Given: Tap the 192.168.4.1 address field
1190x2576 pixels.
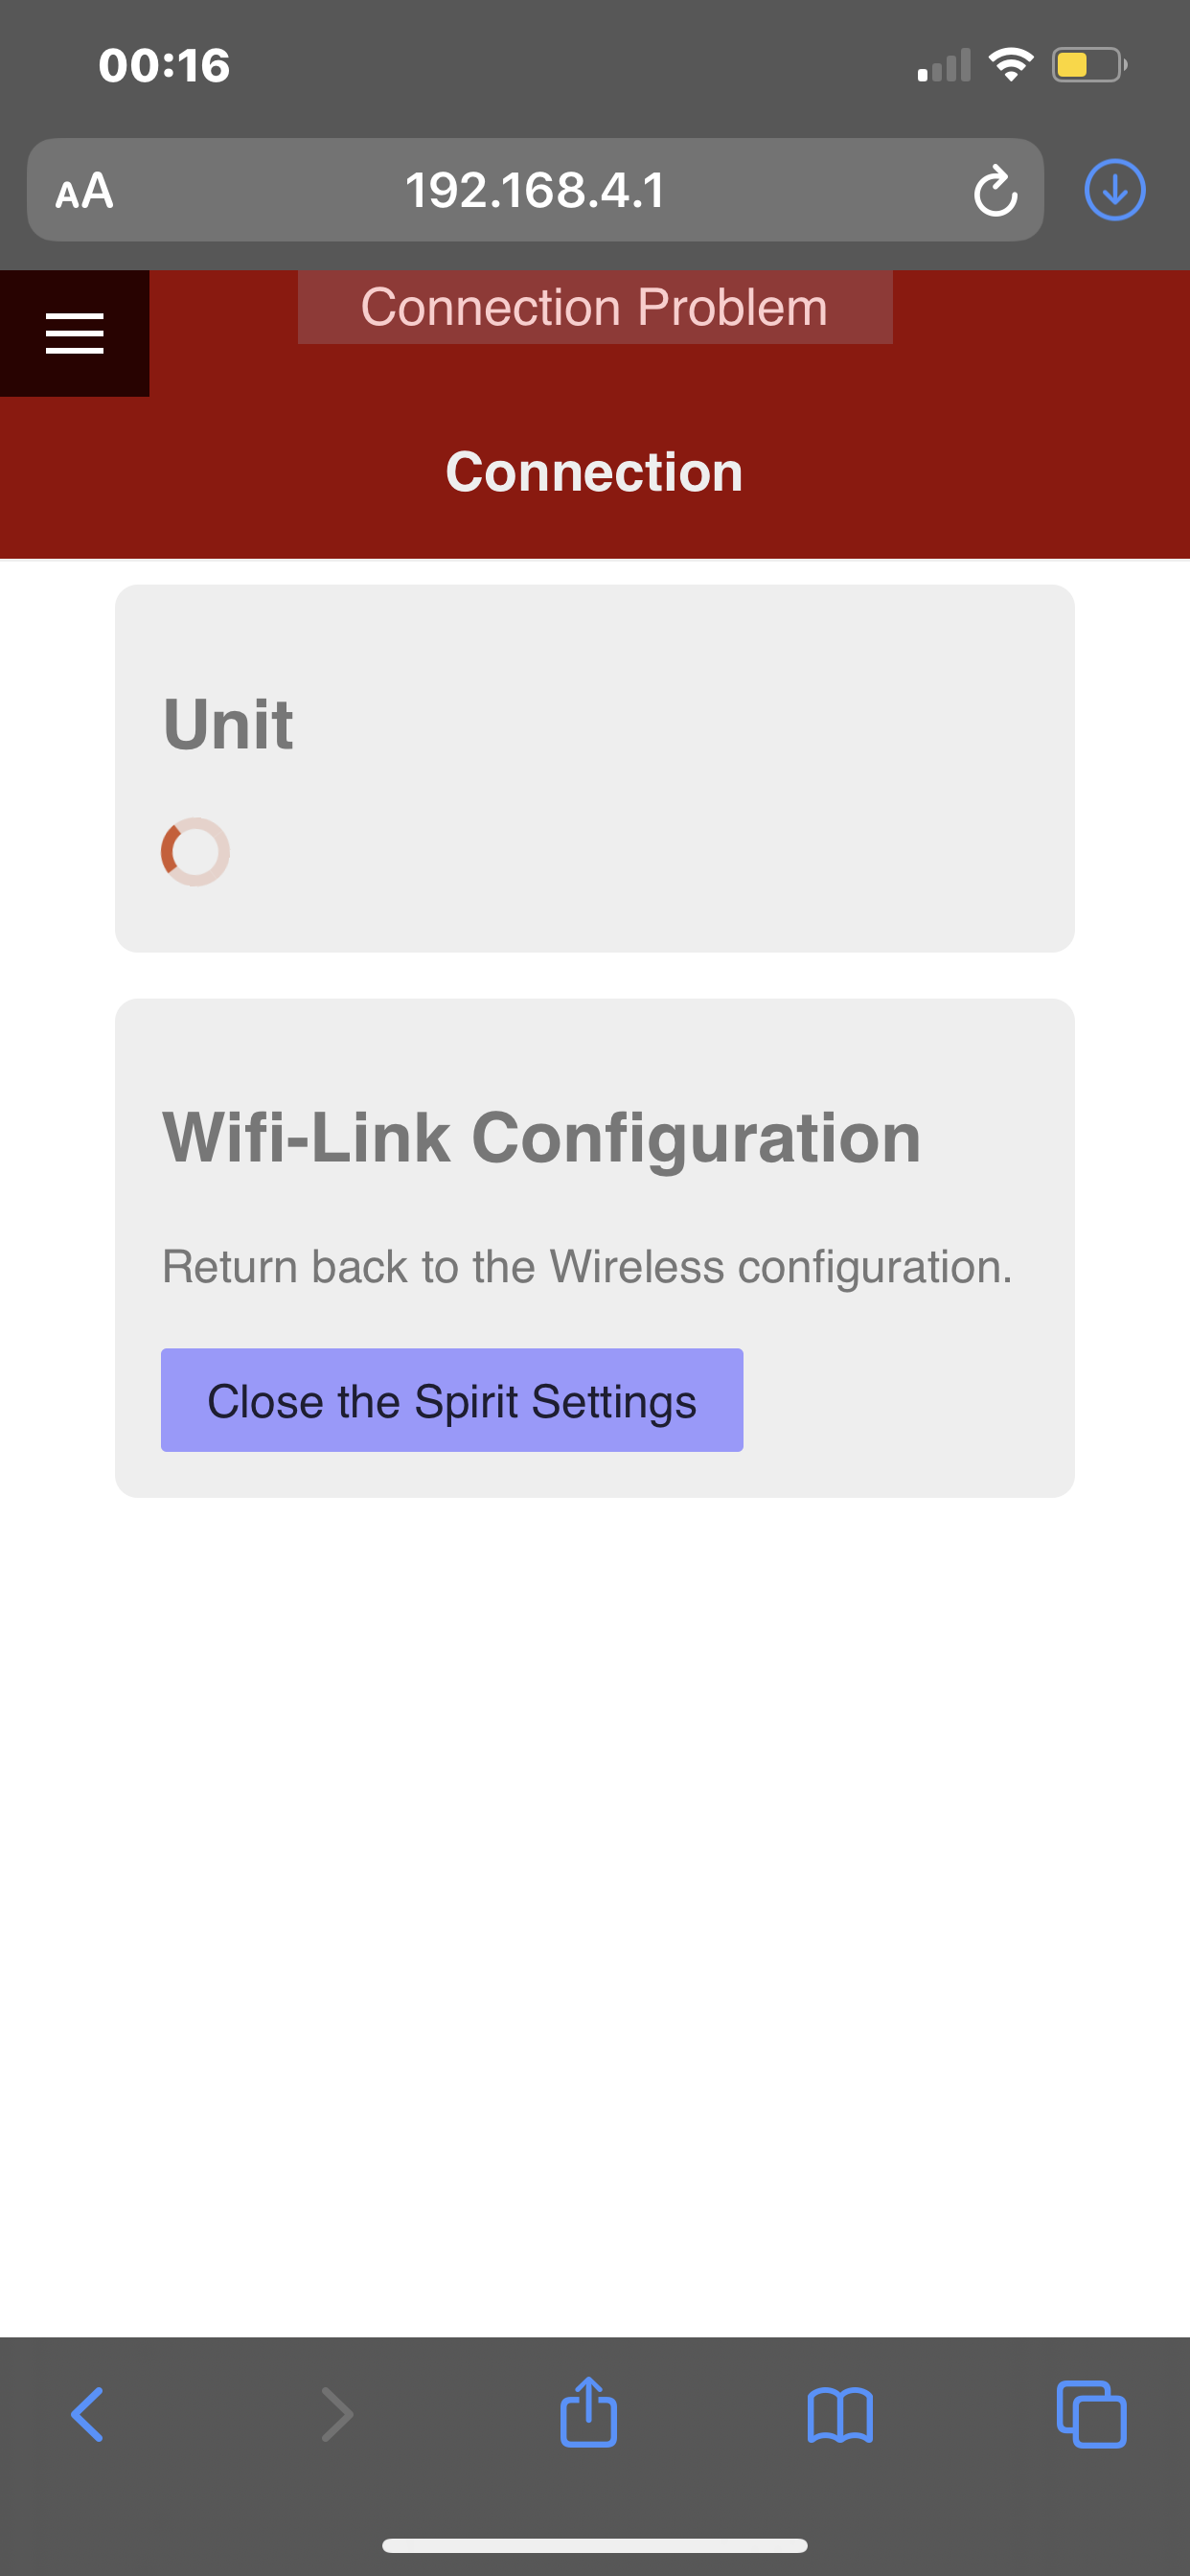Looking at the screenshot, I should click(x=535, y=190).
